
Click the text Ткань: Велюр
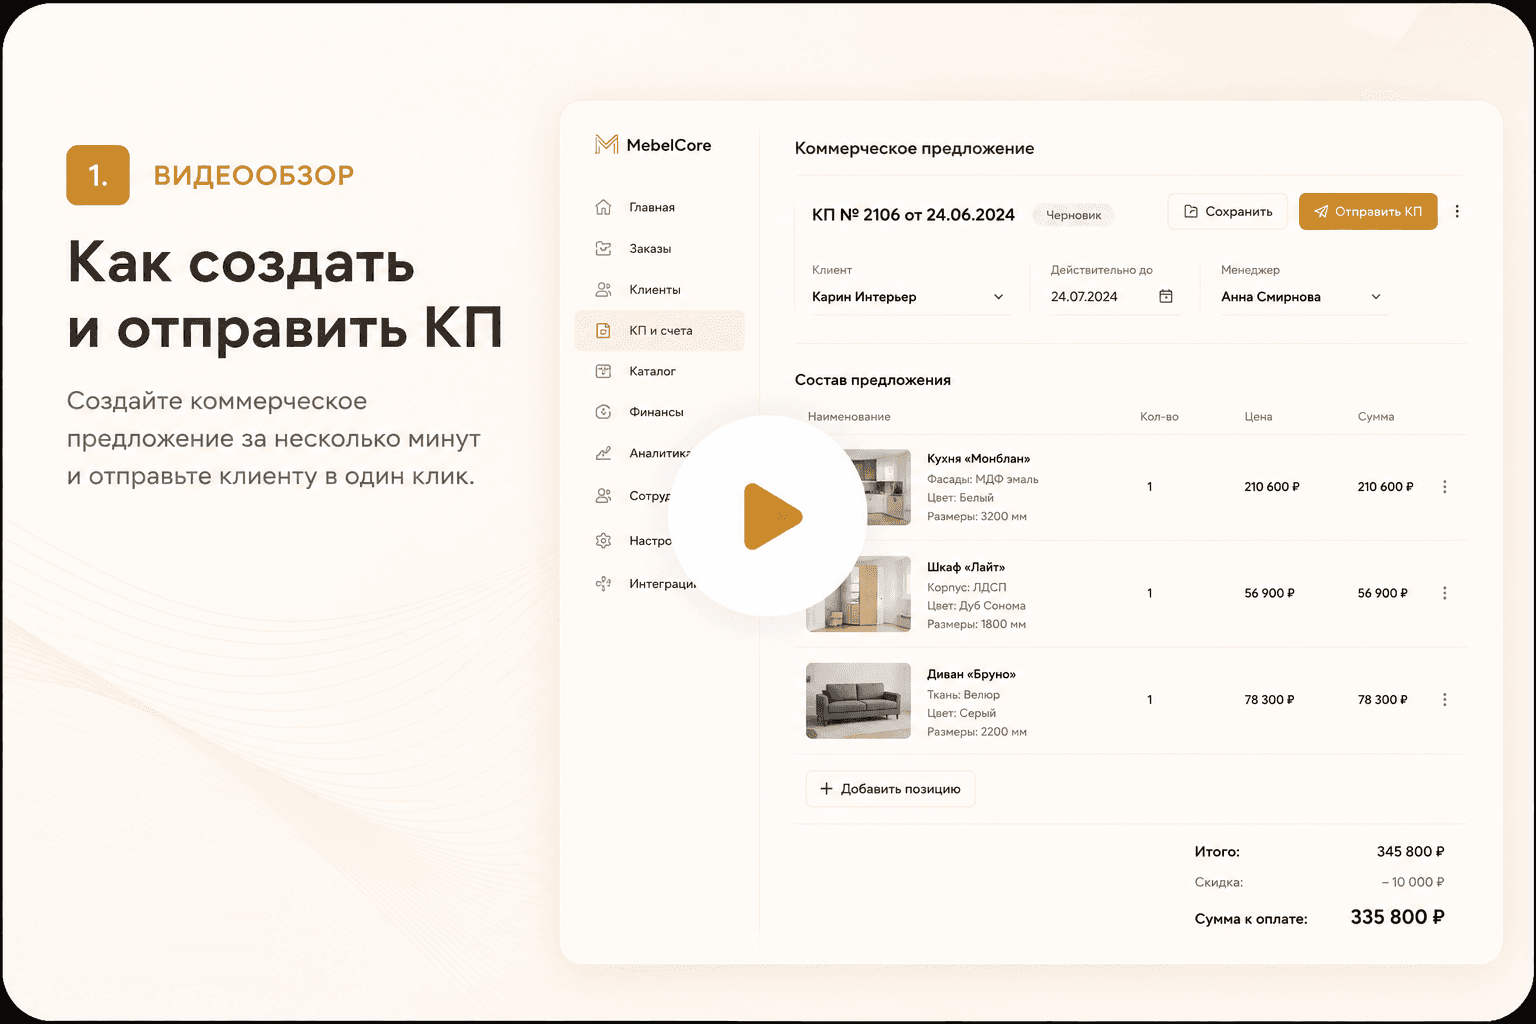(963, 694)
